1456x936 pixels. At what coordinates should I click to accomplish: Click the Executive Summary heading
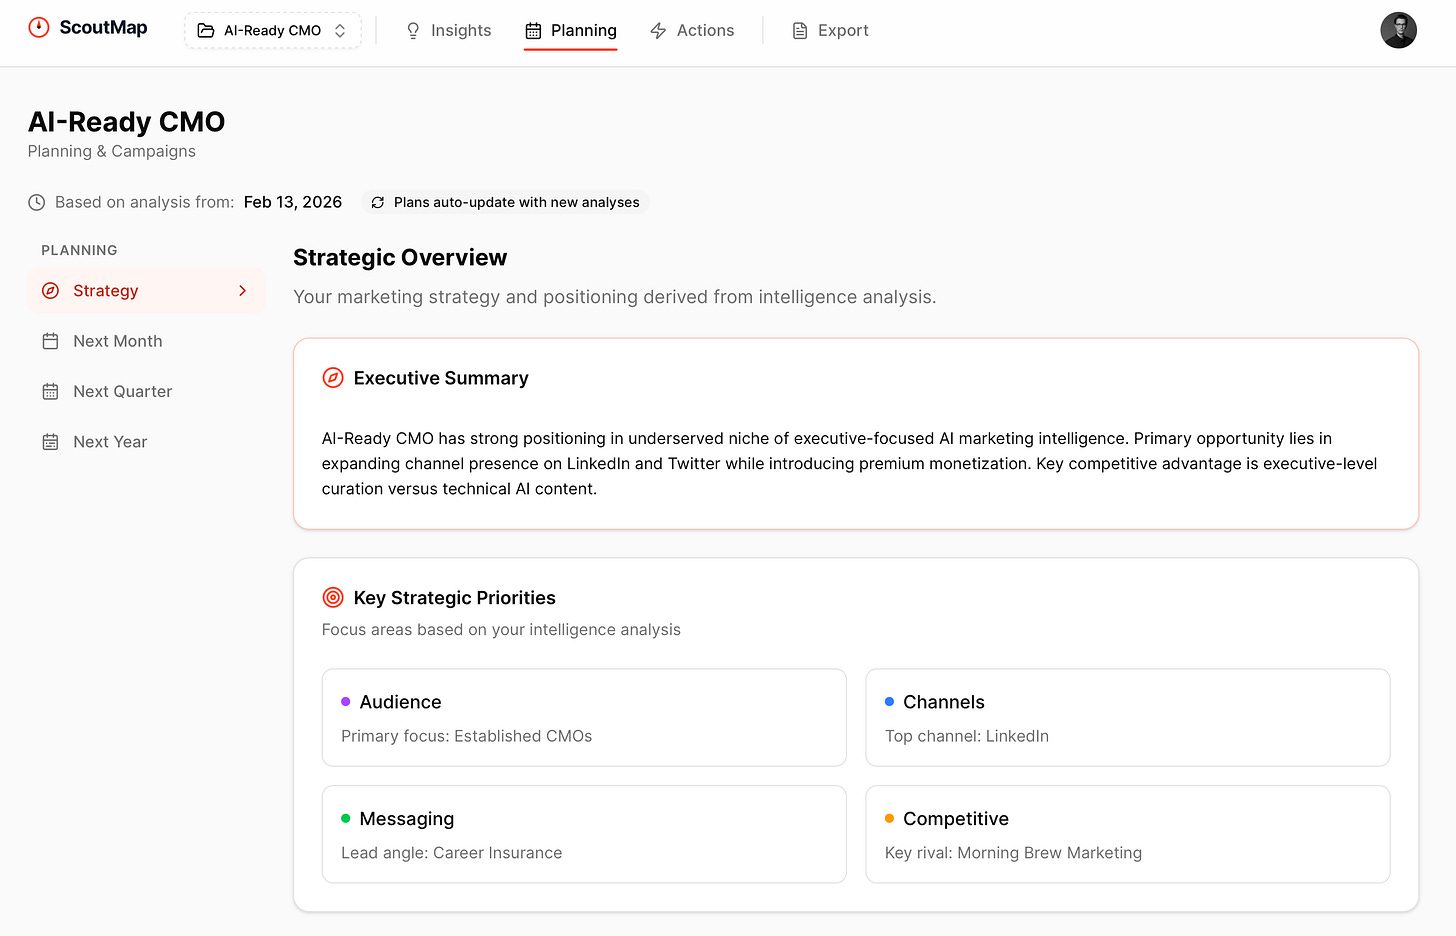click(x=441, y=378)
